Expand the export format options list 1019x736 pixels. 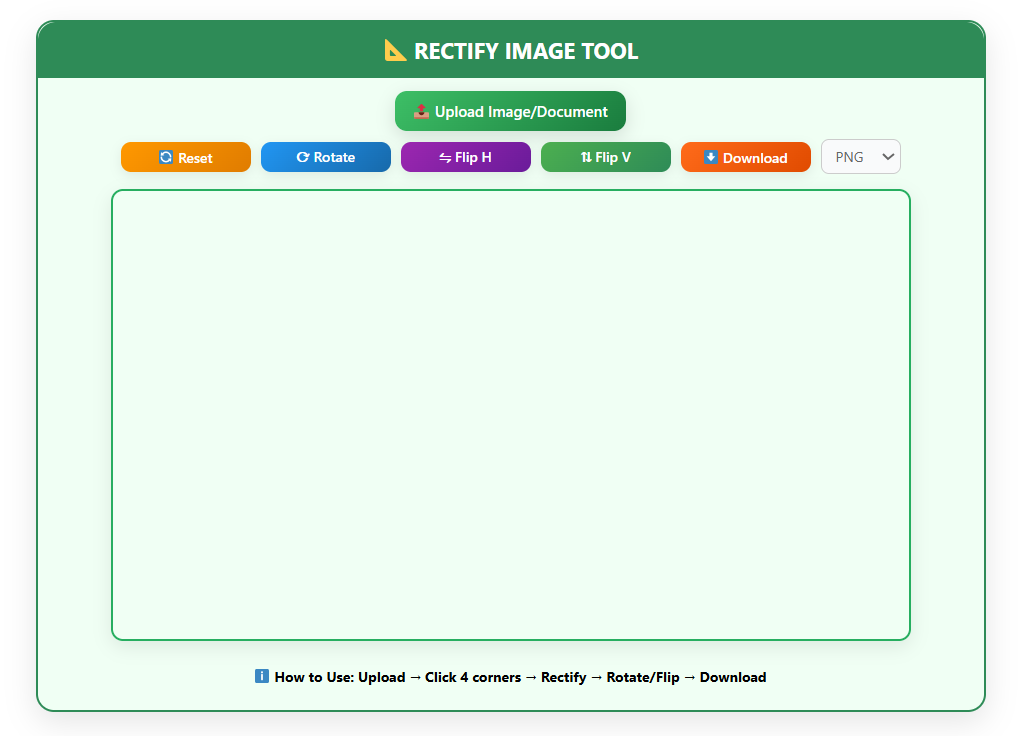click(860, 157)
